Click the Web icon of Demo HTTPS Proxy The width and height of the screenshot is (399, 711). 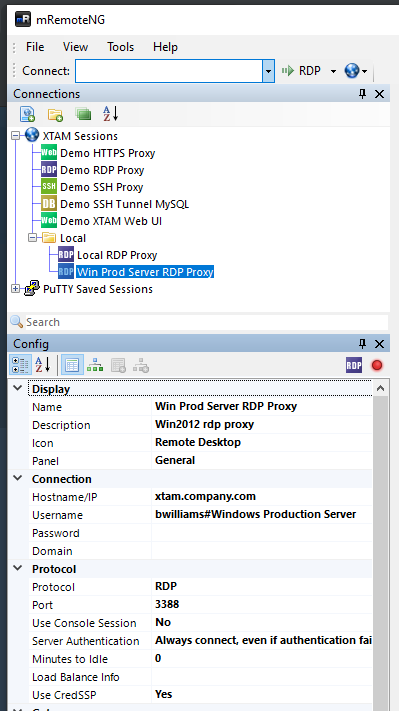point(49,153)
